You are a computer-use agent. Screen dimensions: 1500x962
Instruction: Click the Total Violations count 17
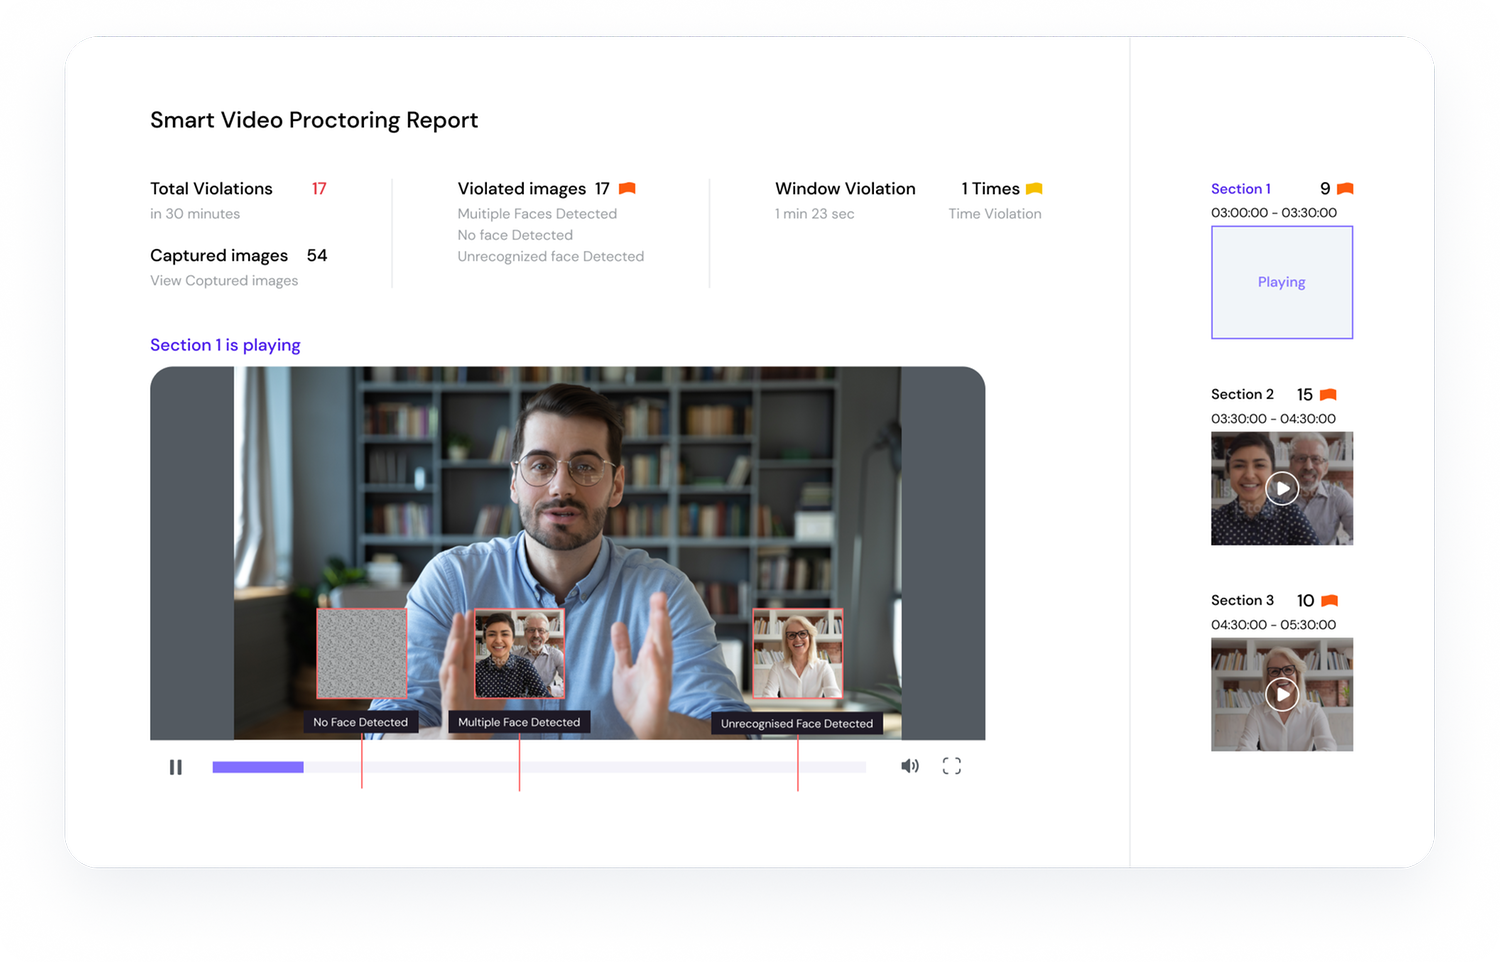coord(319,189)
